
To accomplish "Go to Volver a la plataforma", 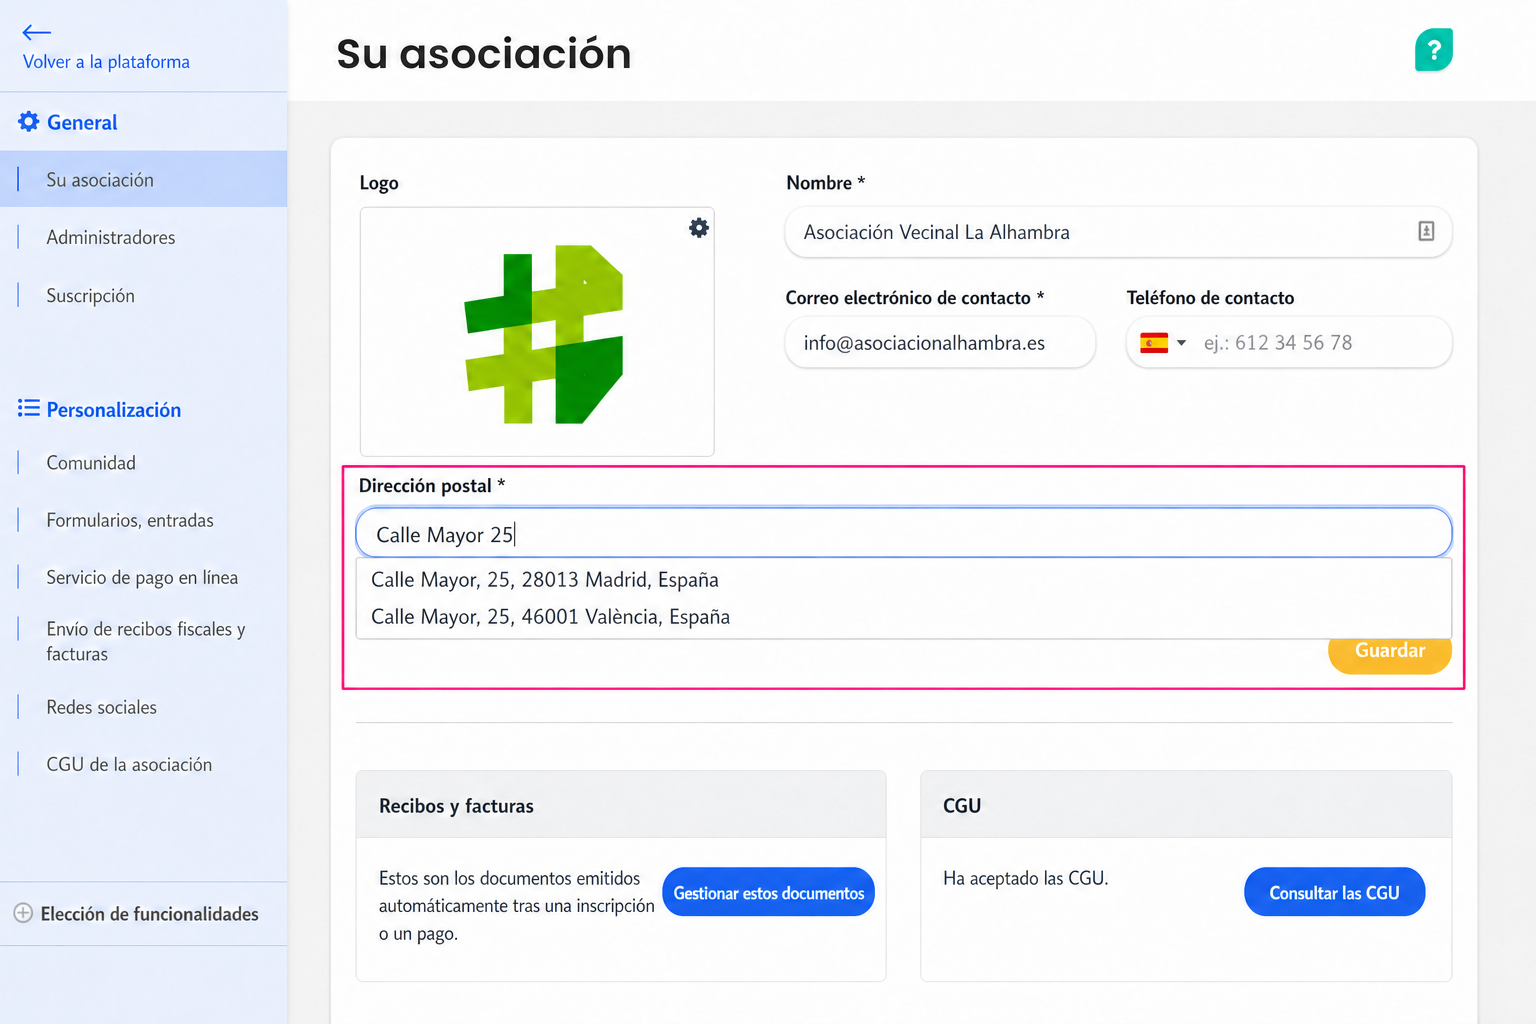I will pos(106,62).
